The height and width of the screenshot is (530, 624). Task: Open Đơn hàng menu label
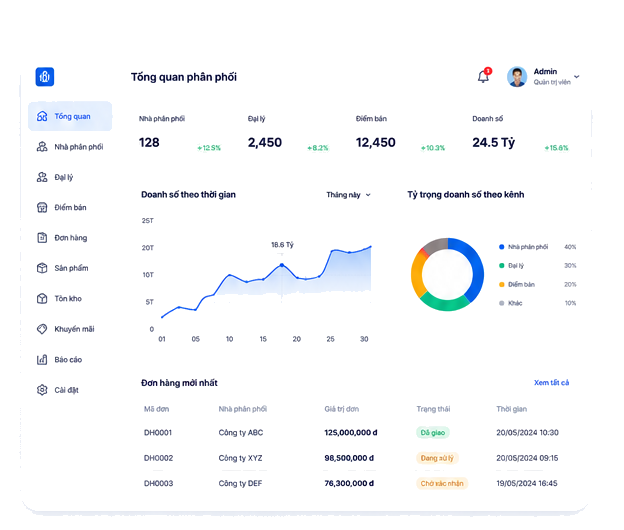71,238
